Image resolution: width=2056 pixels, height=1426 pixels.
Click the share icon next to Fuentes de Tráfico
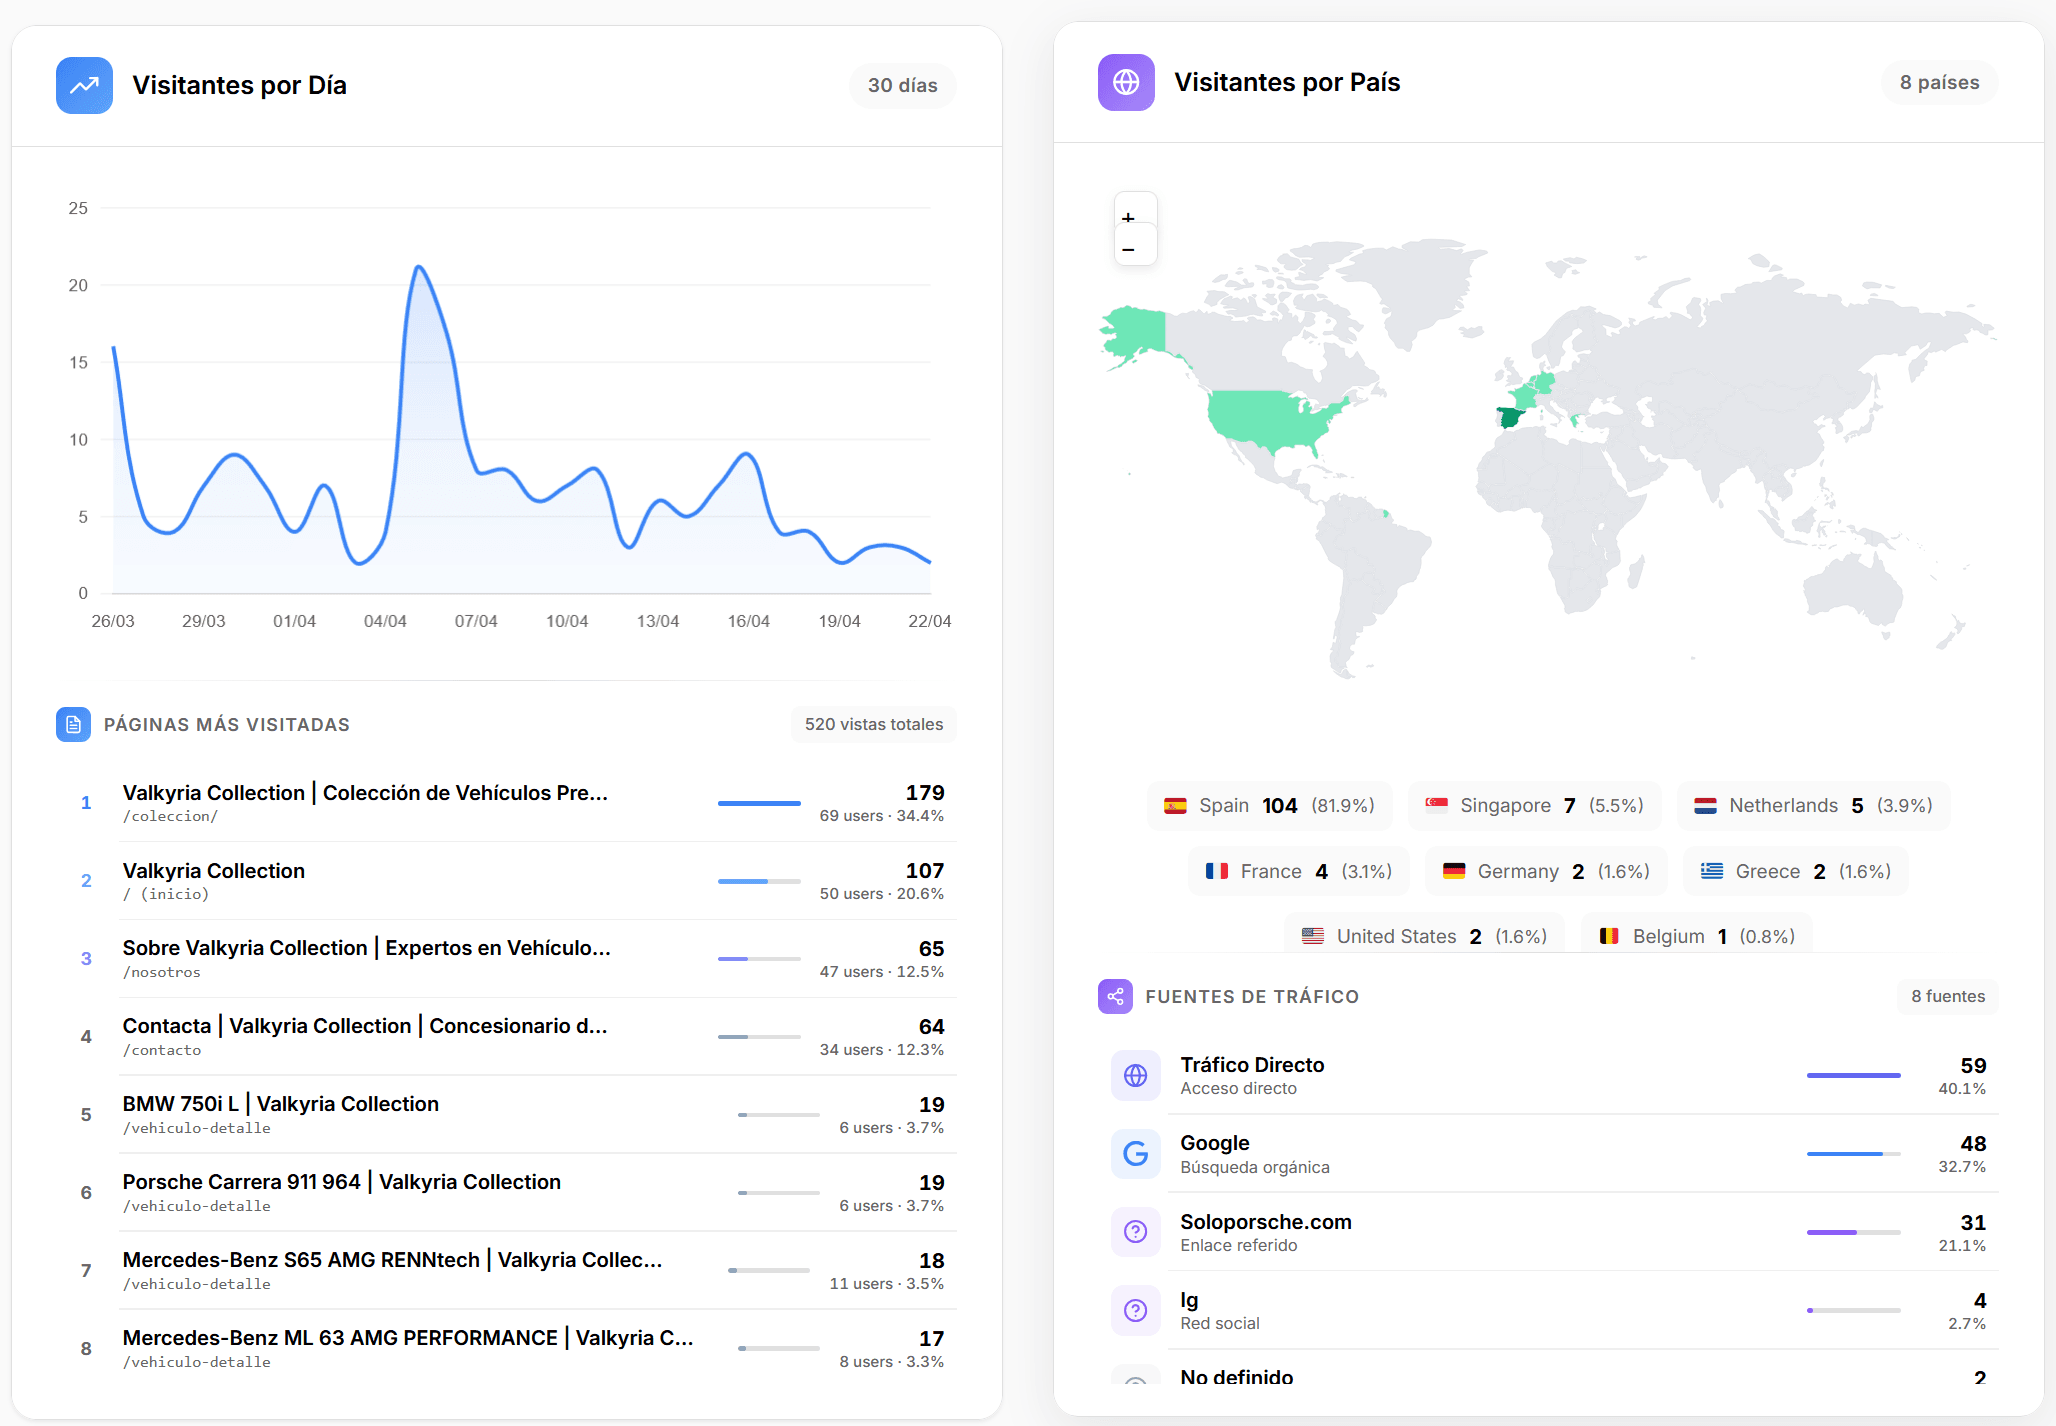[x=1115, y=996]
